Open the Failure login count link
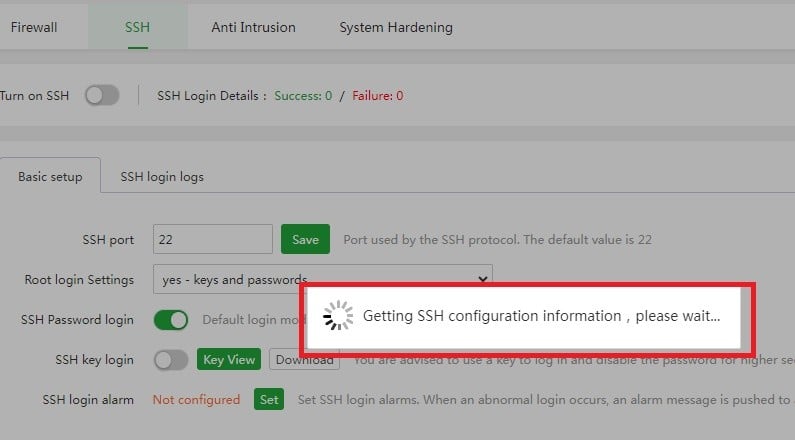Image resolution: width=795 pixels, height=440 pixels. pos(377,96)
